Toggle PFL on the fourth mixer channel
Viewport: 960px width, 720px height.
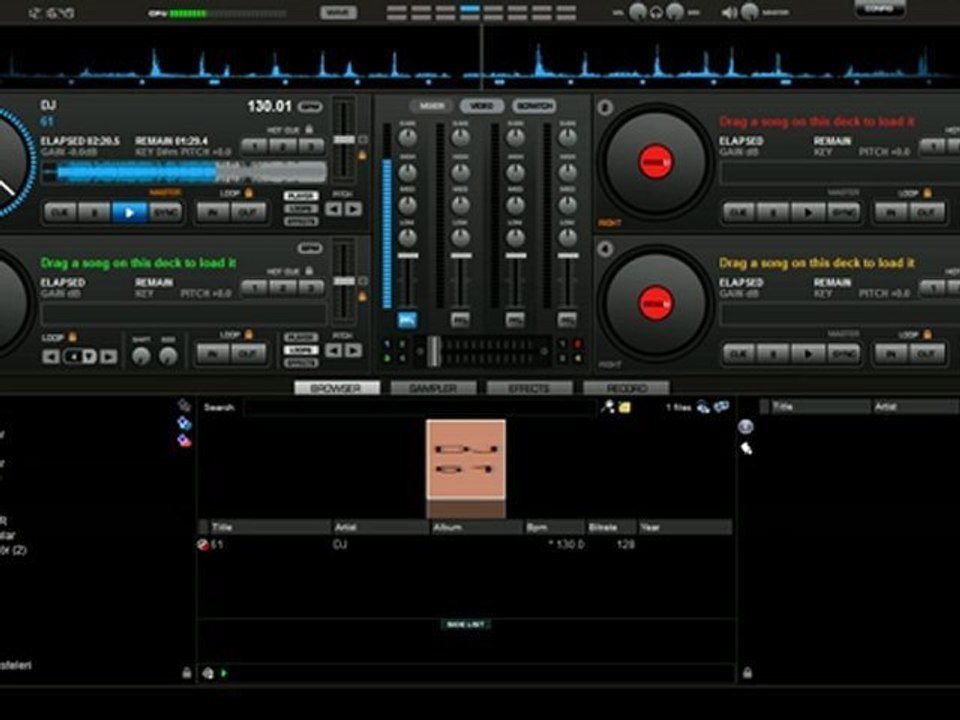(567, 320)
